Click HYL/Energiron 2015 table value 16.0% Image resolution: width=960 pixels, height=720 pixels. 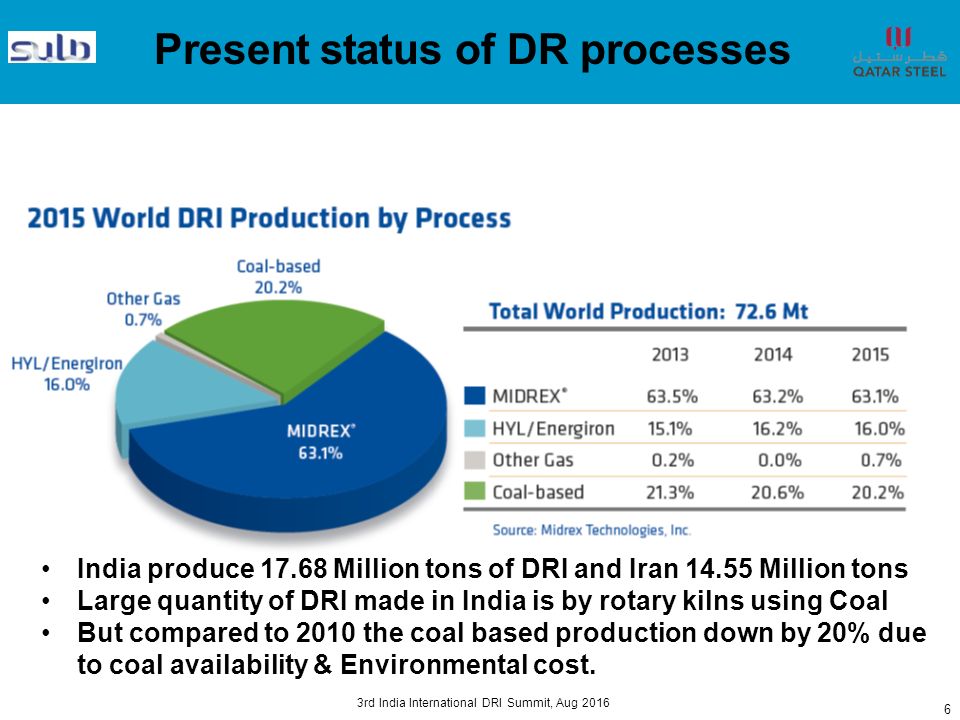879,429
